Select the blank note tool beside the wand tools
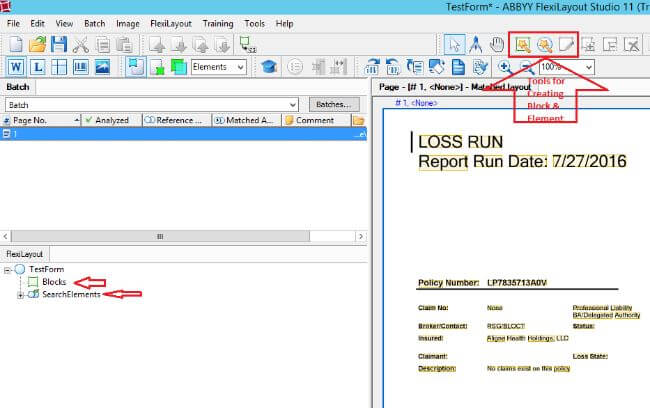Screen dimensions: 650x408 click(x=566, y=44)
